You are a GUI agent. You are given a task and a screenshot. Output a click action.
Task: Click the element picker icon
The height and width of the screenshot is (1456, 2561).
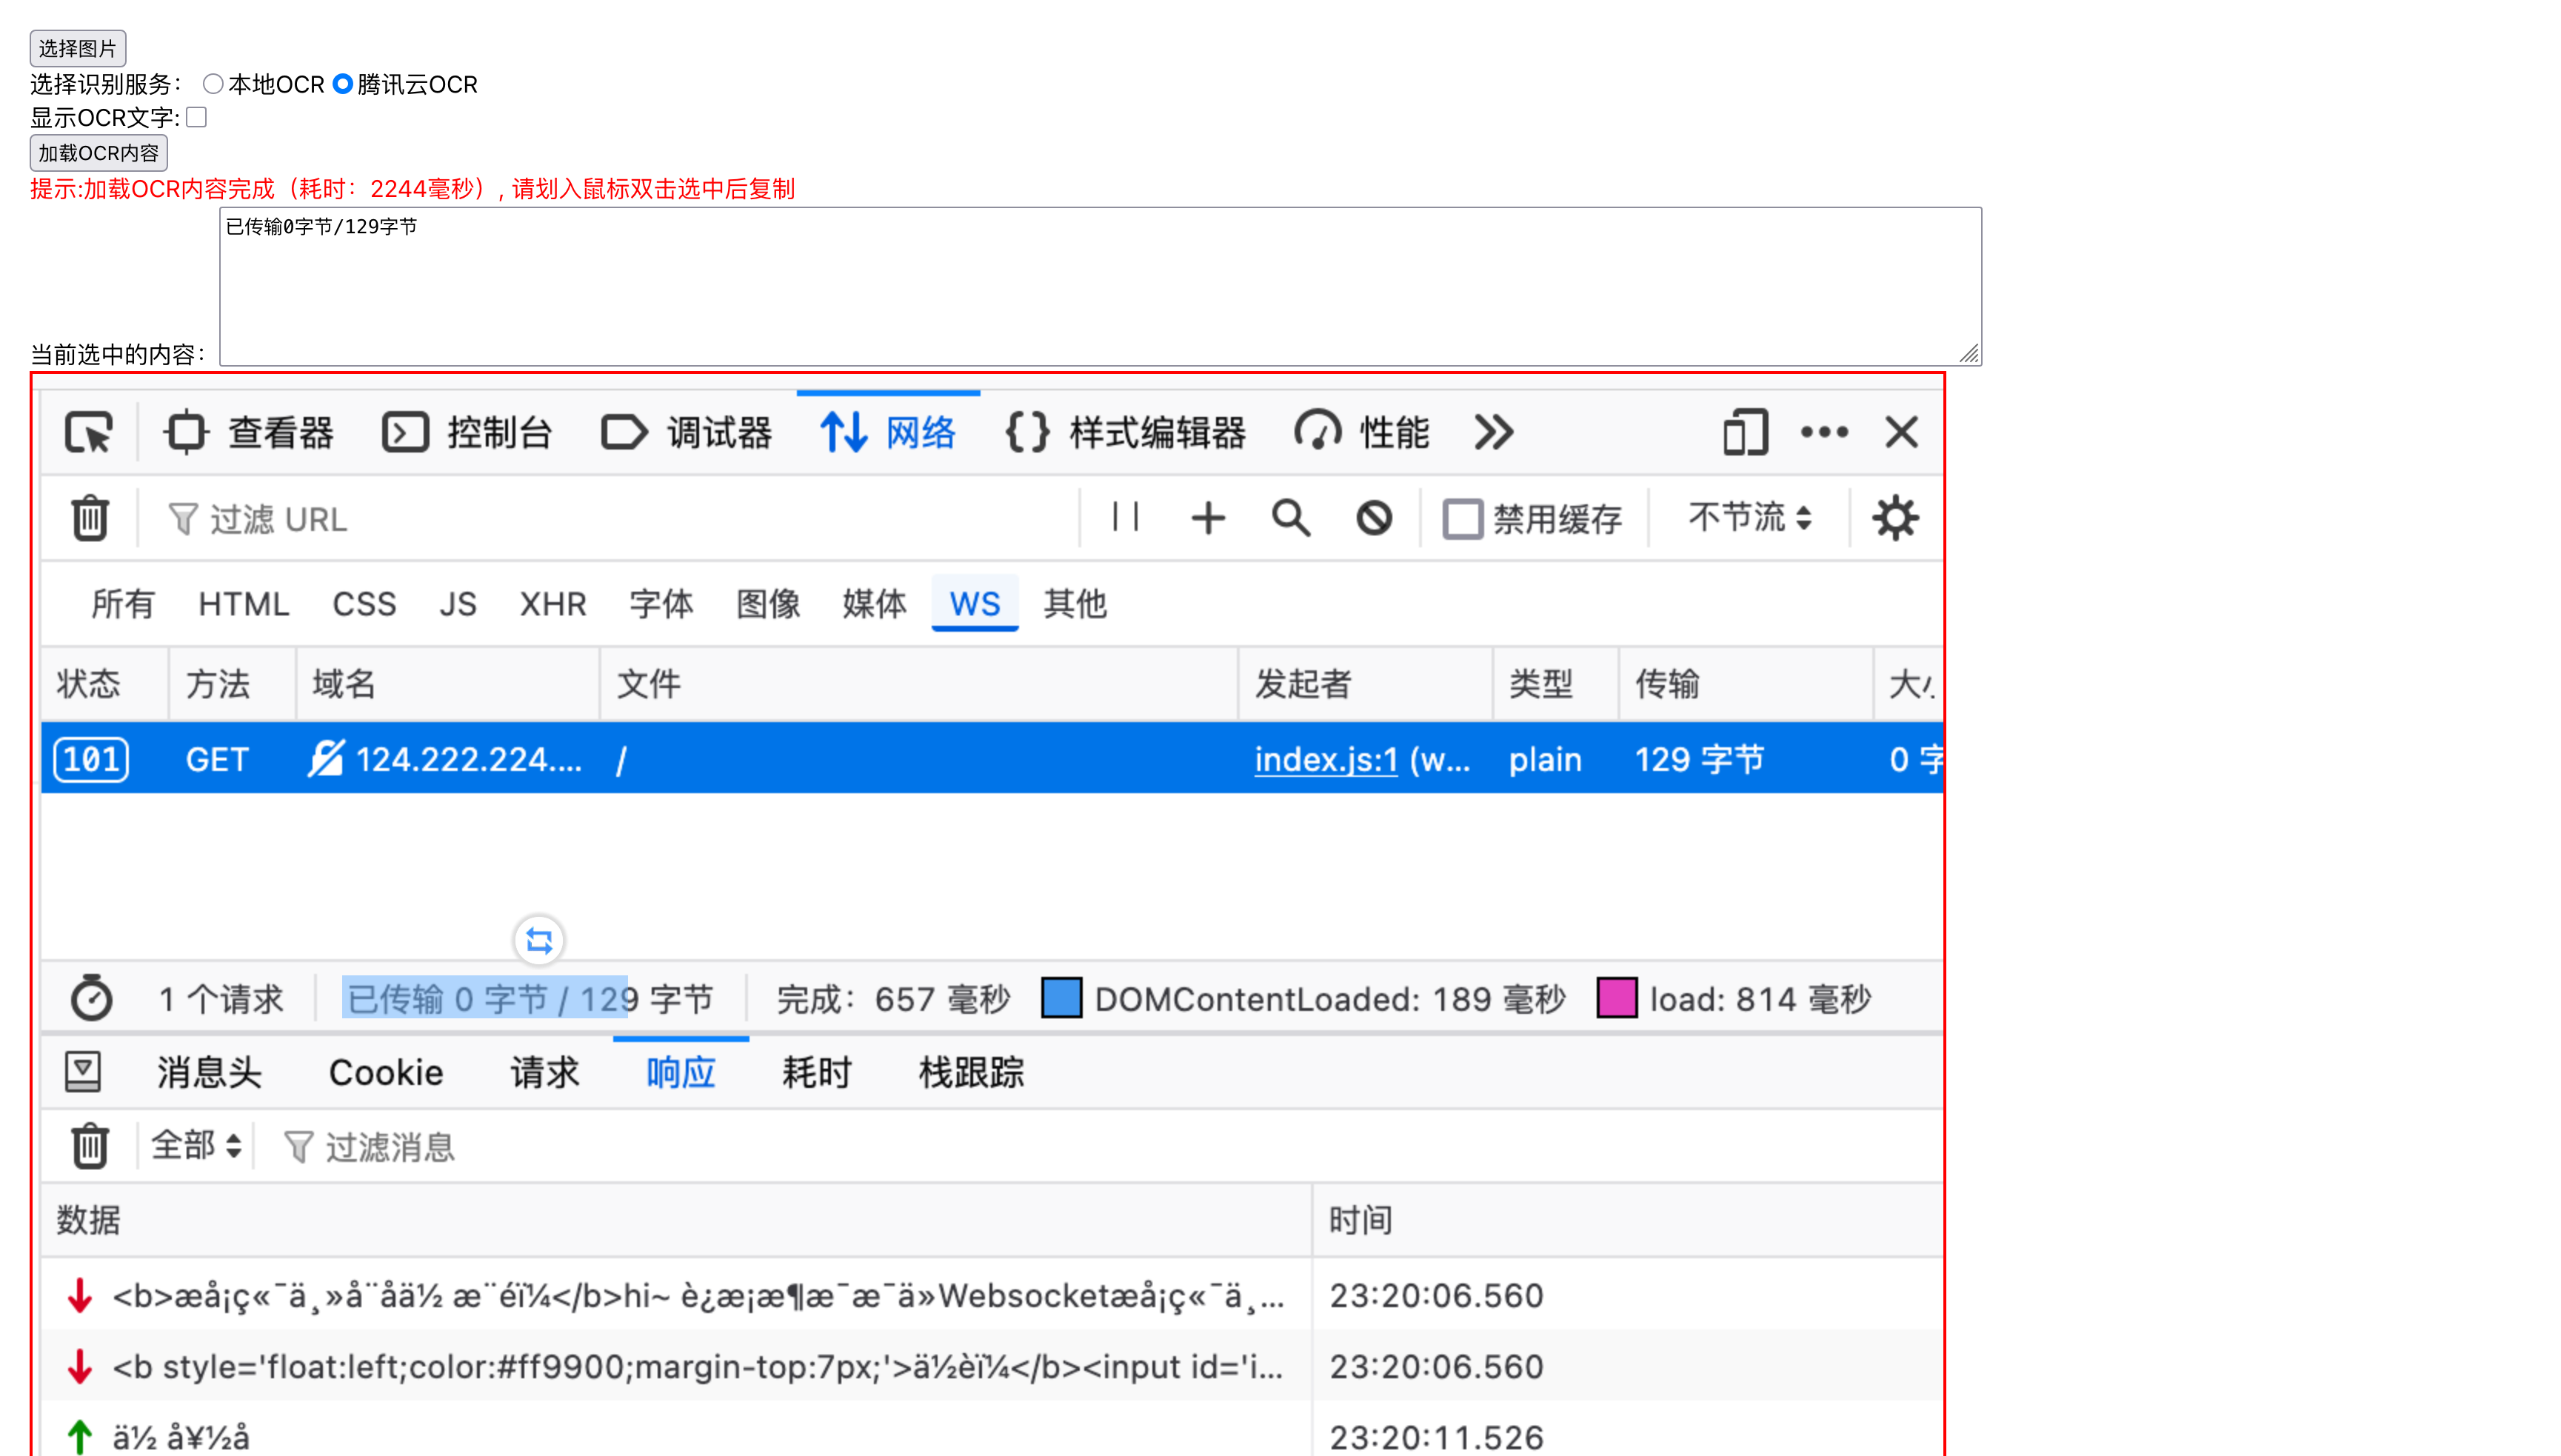point(88,433)
